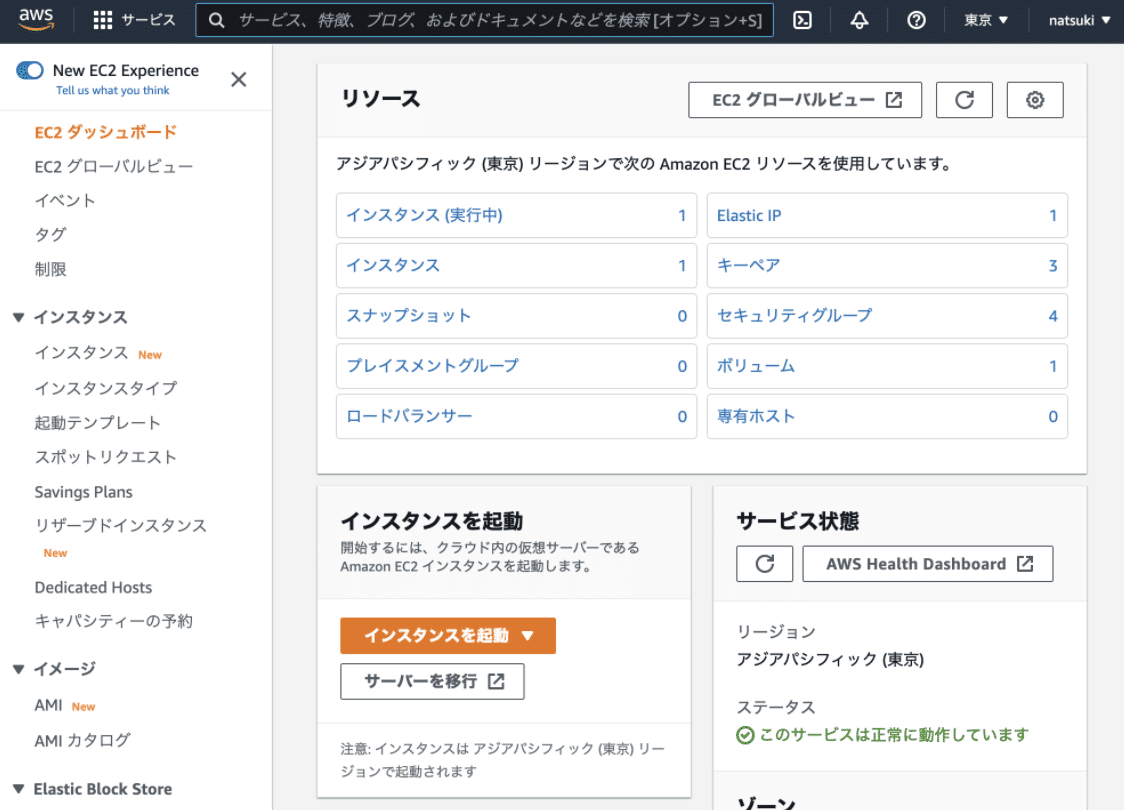The image size is (1124, 810).
Task: Toggle the New EC2 Experience switch
Action: click(30, 70)
